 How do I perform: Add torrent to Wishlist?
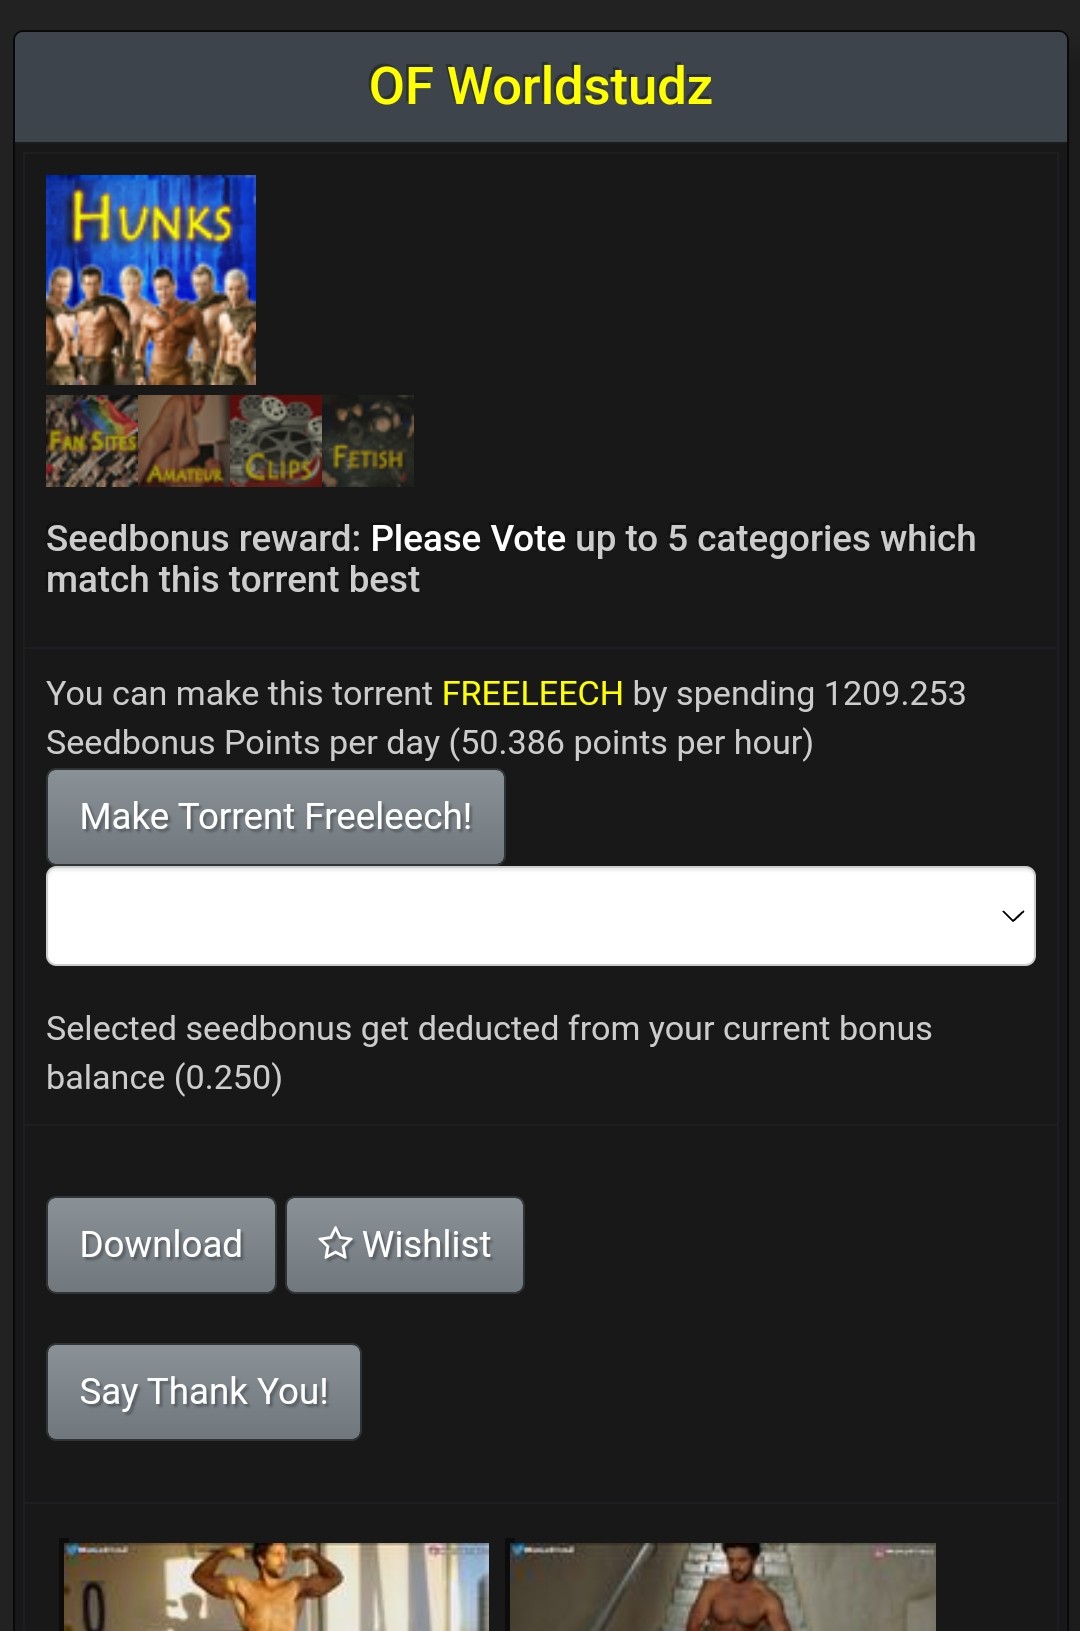405,1245
